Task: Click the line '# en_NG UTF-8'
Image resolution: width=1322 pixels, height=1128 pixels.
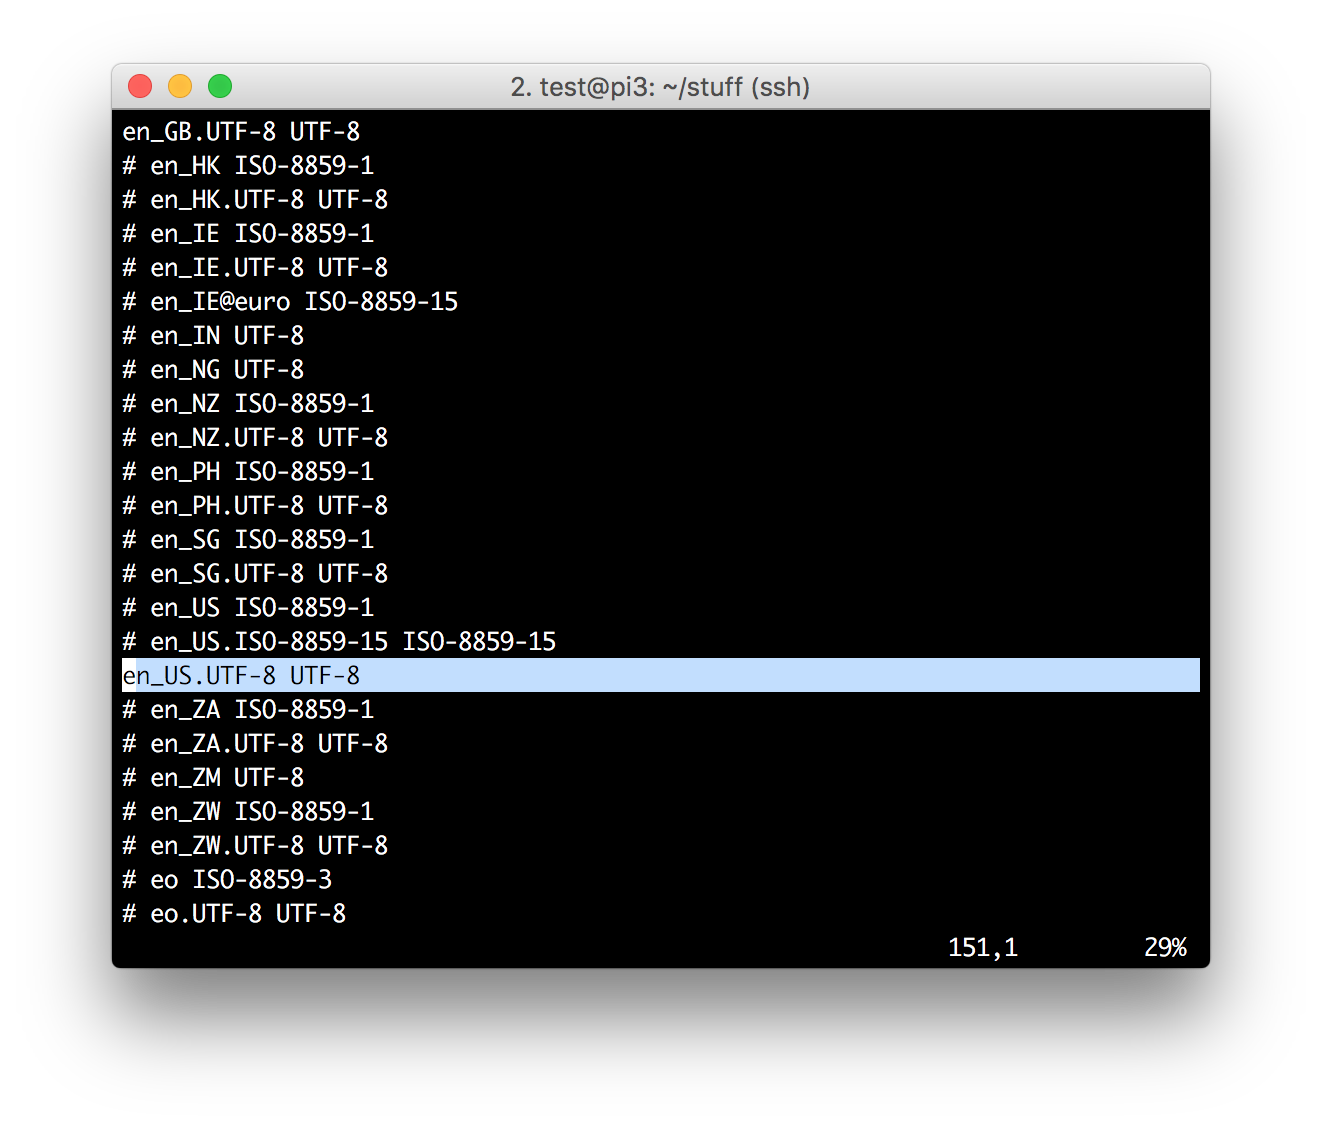Action: point(213,370)
